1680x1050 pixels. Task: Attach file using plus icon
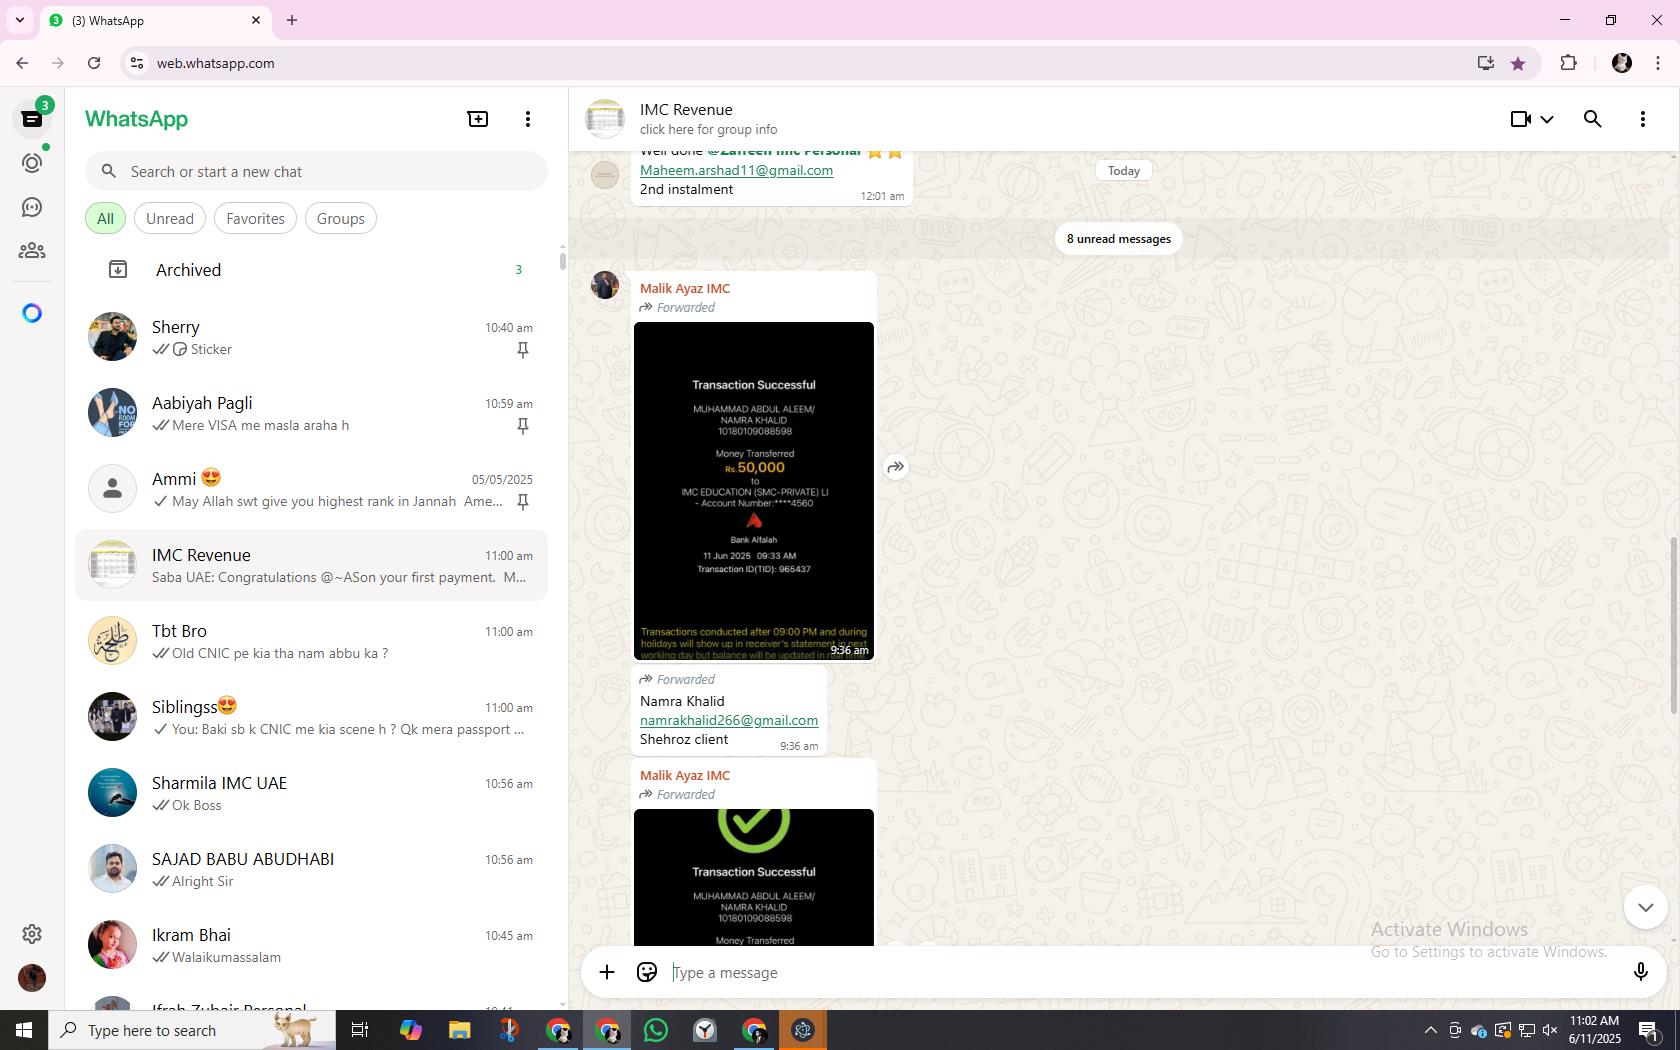tap(607, 972)
